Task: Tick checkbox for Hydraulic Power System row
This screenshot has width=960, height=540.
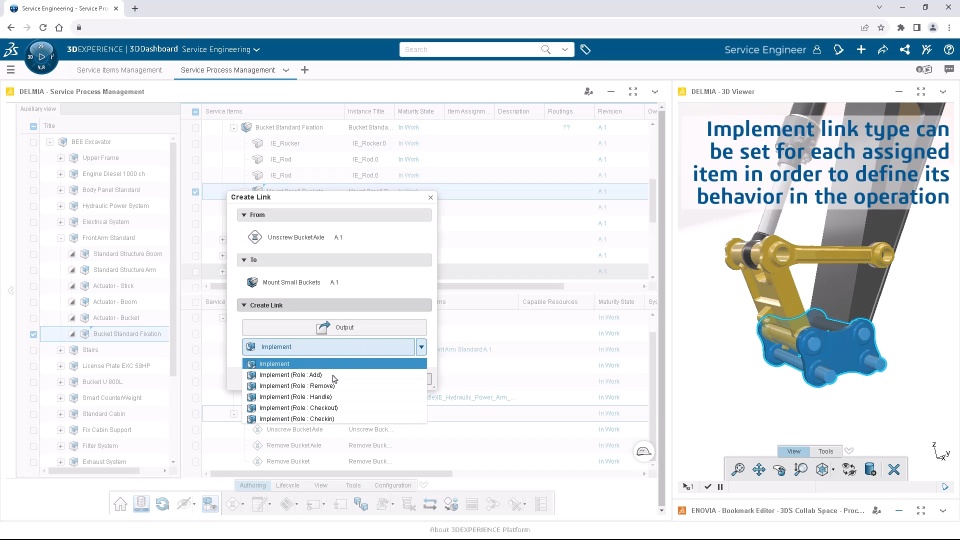Action: (34, 206)
